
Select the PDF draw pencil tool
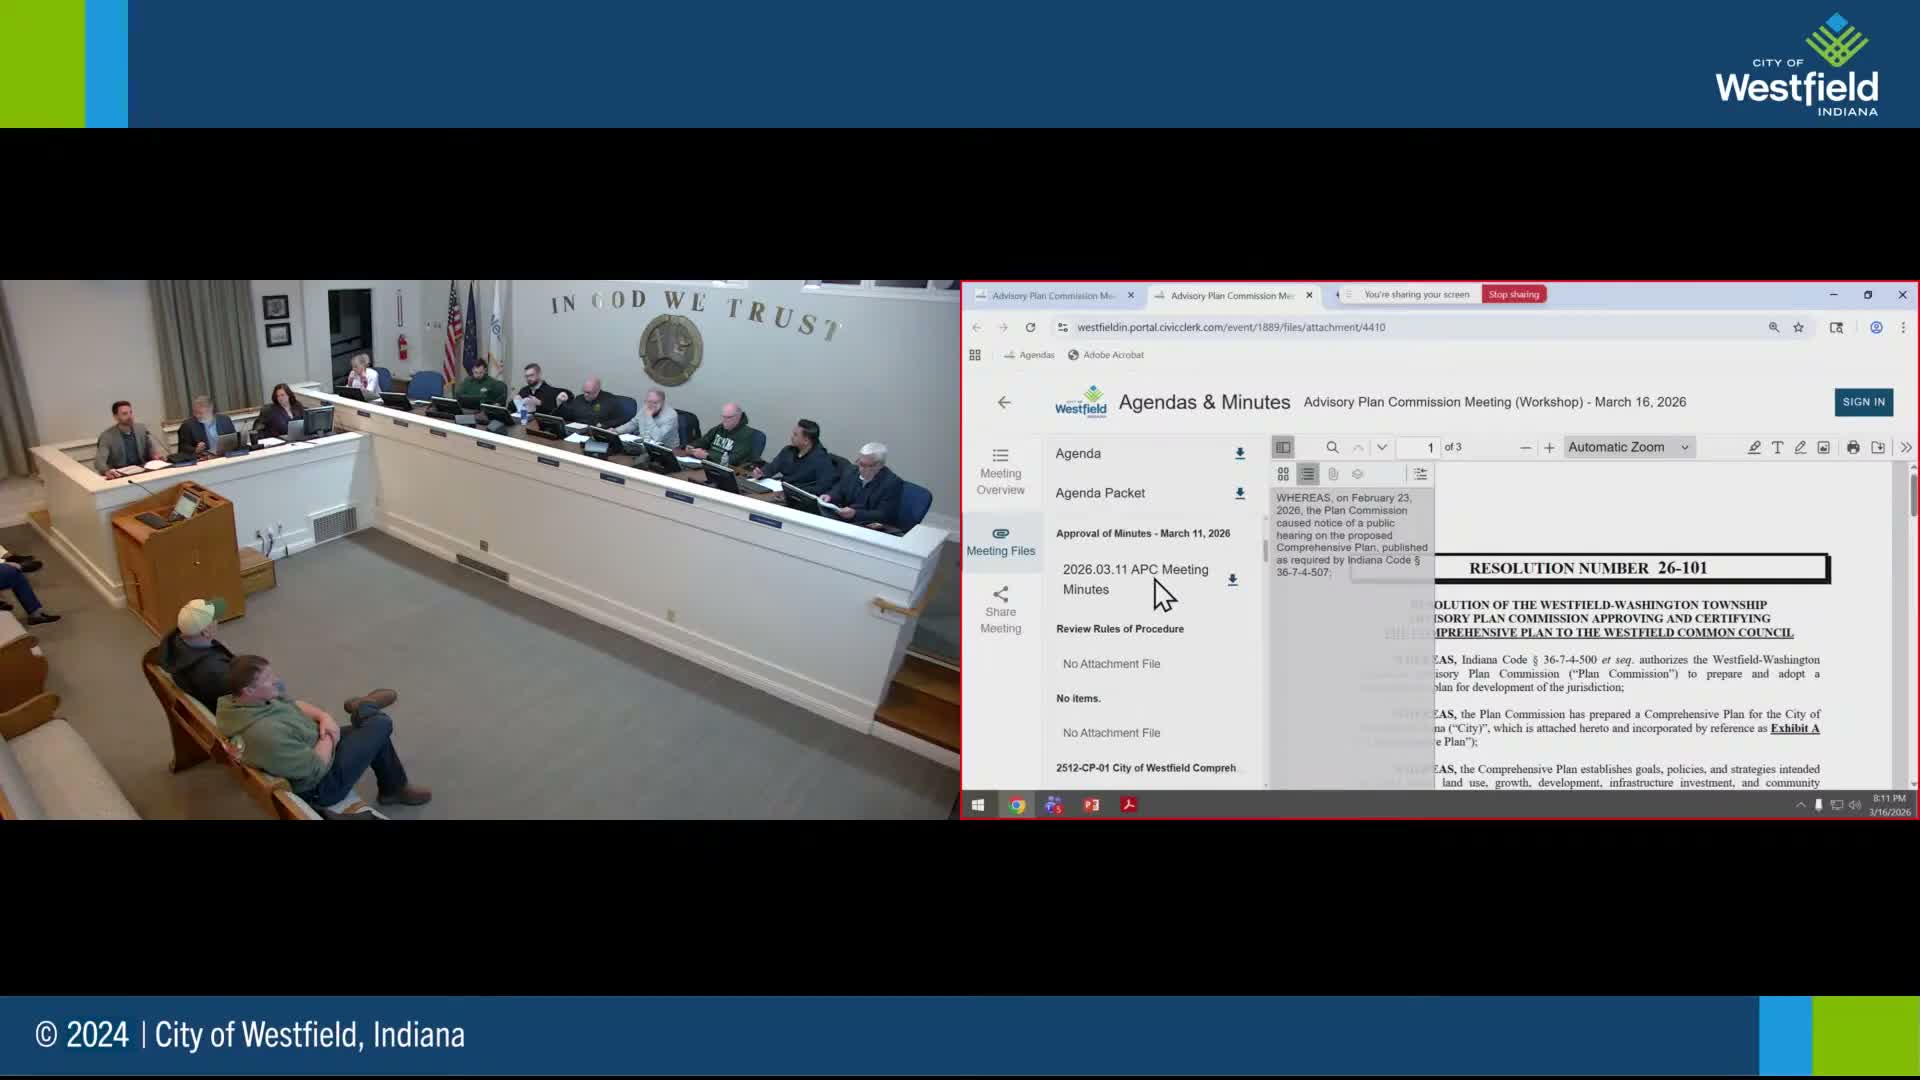tap(1800, 447)
